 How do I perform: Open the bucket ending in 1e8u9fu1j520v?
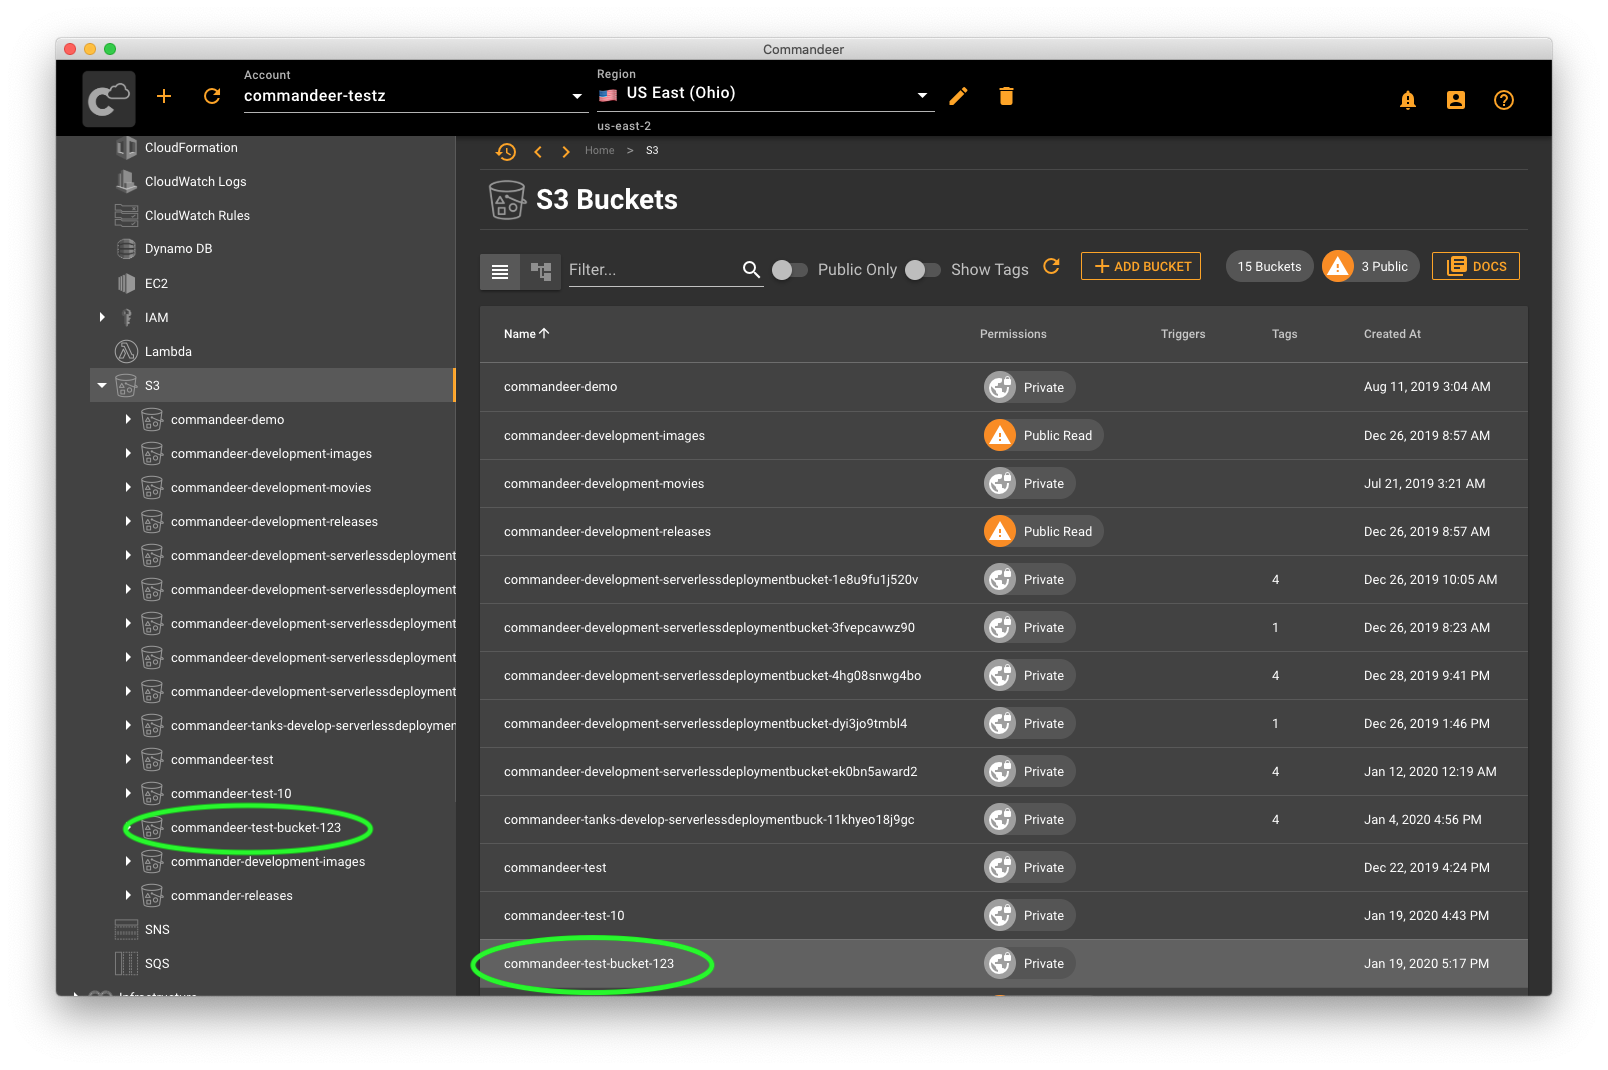point(1003,580)
